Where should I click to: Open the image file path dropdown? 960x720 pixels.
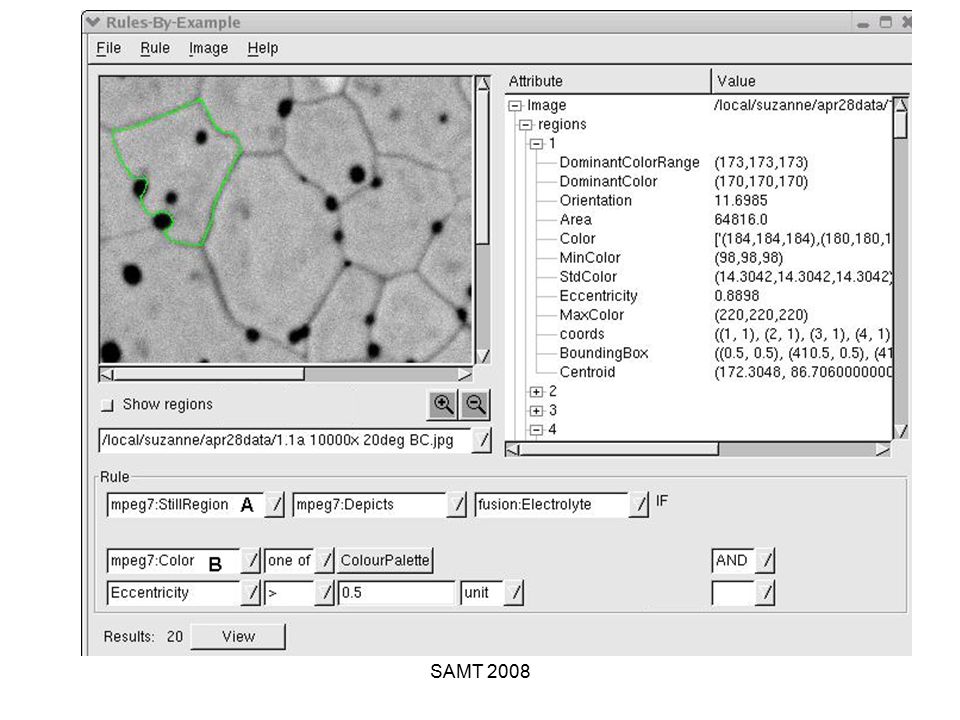[482, 440]
